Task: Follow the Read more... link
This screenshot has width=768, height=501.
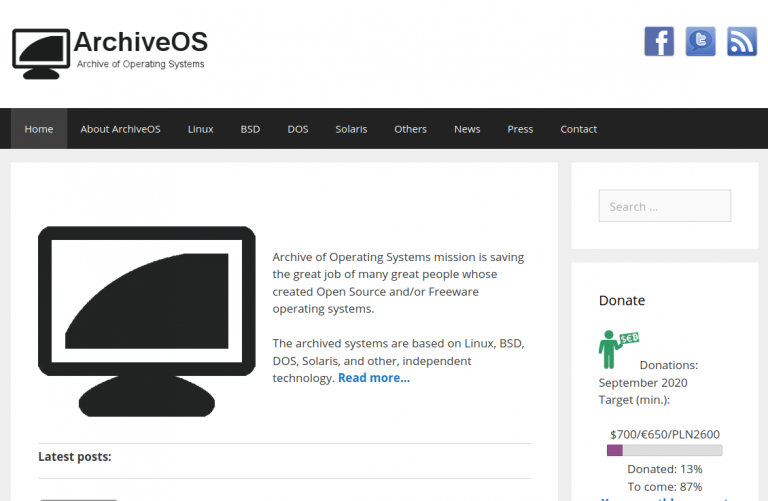Action: (373, 378)
